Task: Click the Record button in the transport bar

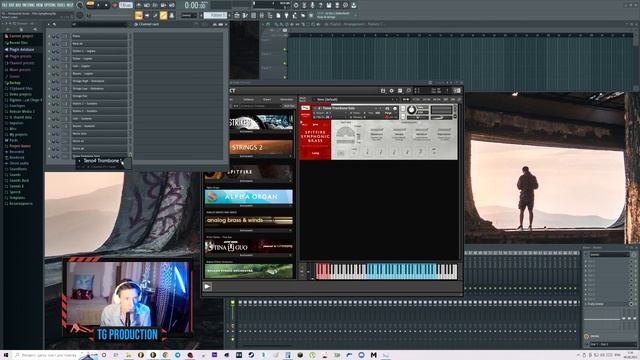Action: tap(114, 5)
